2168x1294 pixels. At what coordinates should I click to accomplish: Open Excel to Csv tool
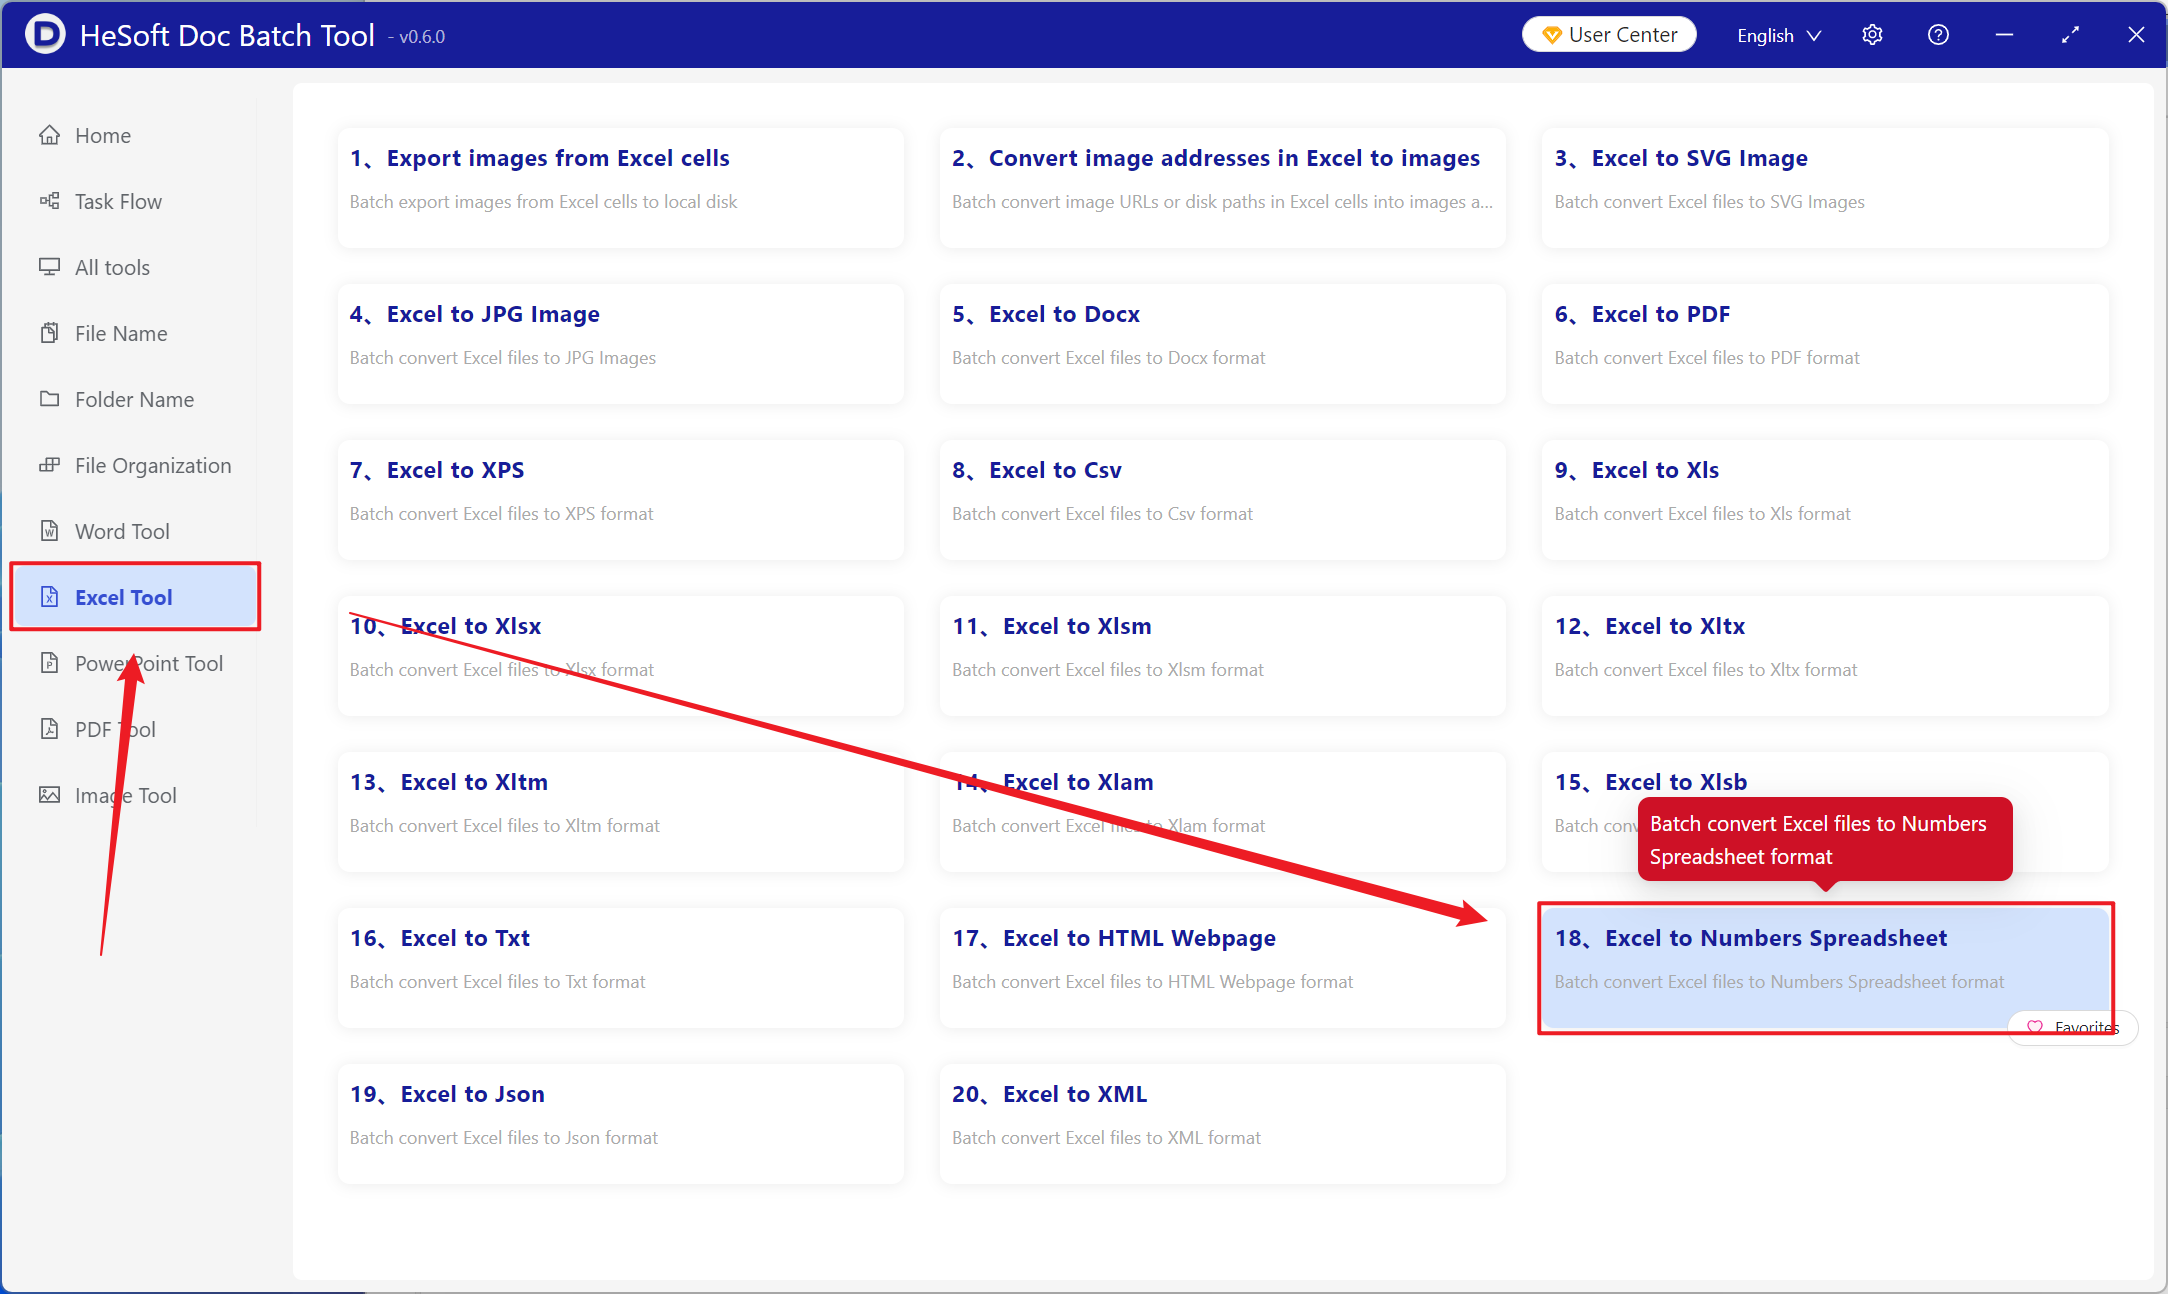coord(1222,500)
